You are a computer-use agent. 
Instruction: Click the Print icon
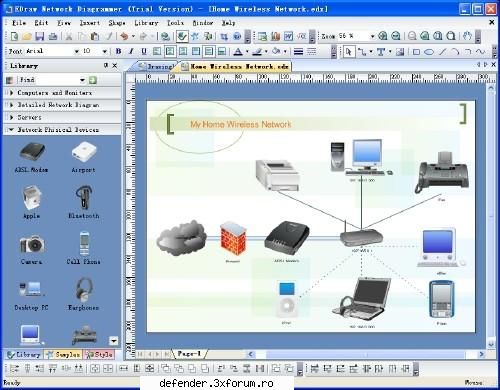53,36
